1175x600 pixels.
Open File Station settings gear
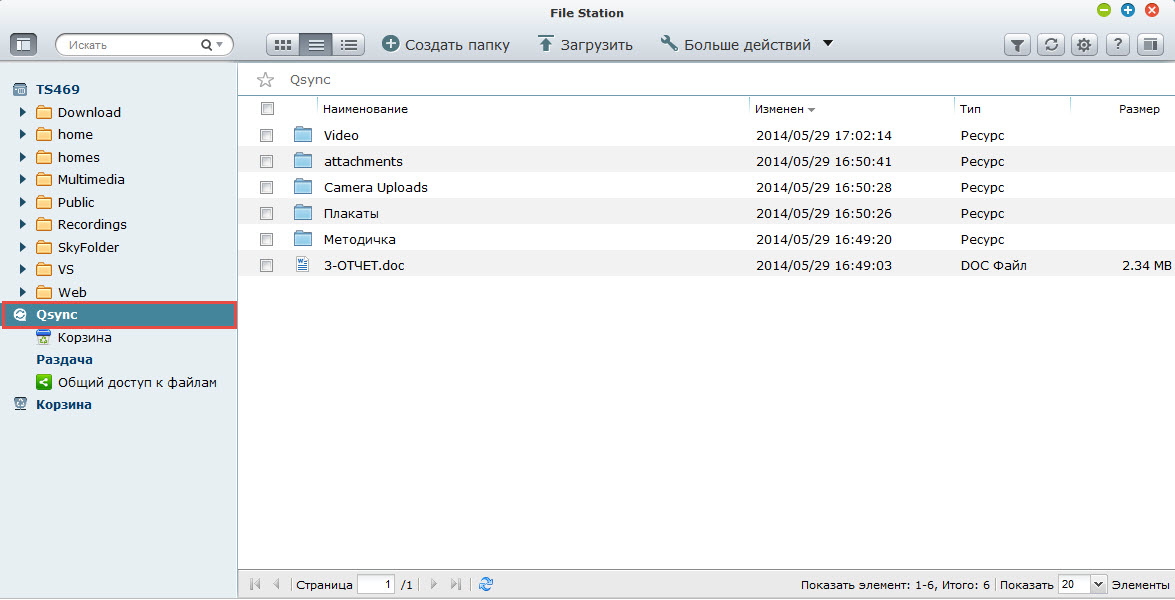pos(1084,45)
